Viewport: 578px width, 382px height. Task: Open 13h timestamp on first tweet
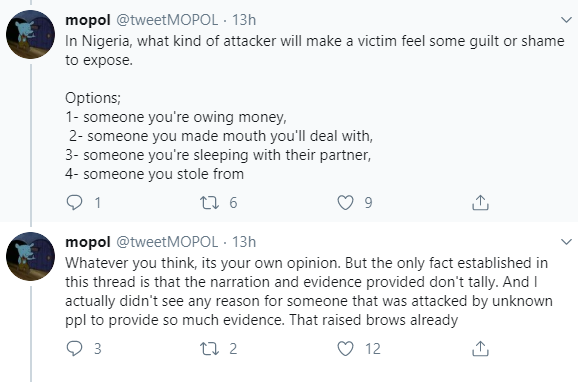pyautogui.click(x=244, y=20)
